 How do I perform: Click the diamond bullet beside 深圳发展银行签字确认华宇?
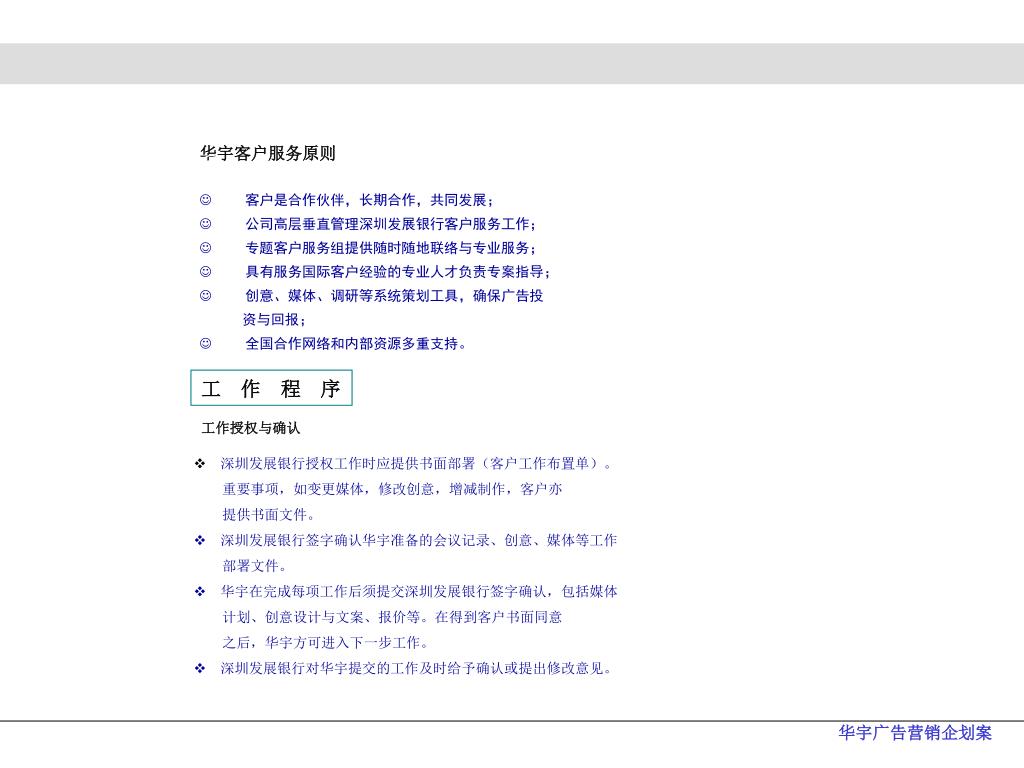(x=200, y=540)
